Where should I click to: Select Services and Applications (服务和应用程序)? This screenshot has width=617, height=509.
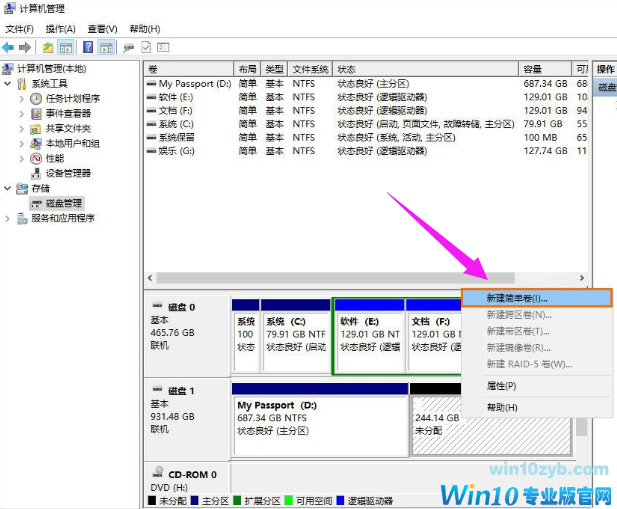[x=63, y=218]
